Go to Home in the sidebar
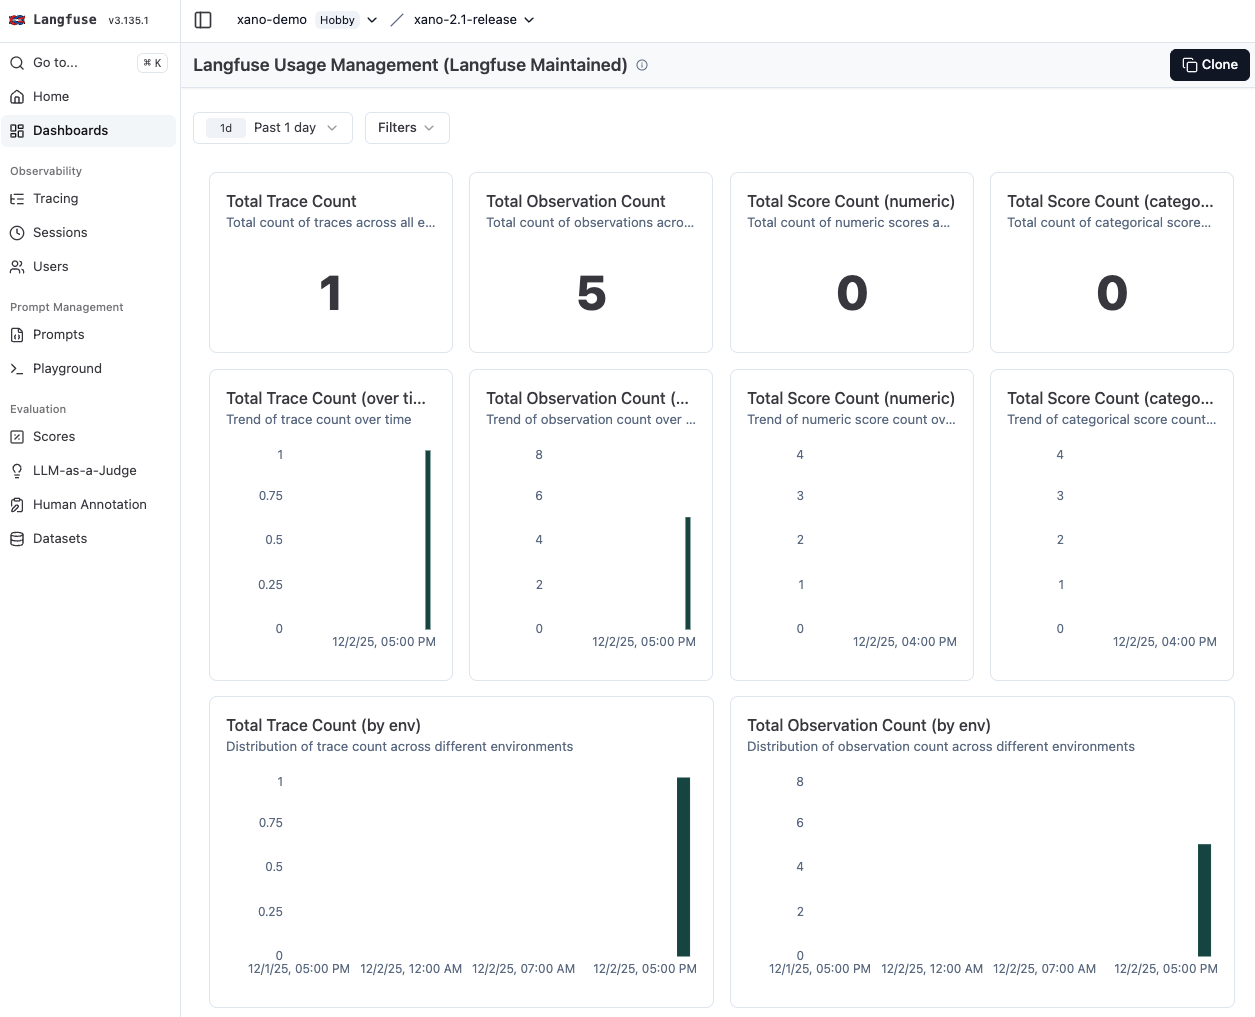This screenshot has height=1017, width=1255. click(x=51, y=97)
